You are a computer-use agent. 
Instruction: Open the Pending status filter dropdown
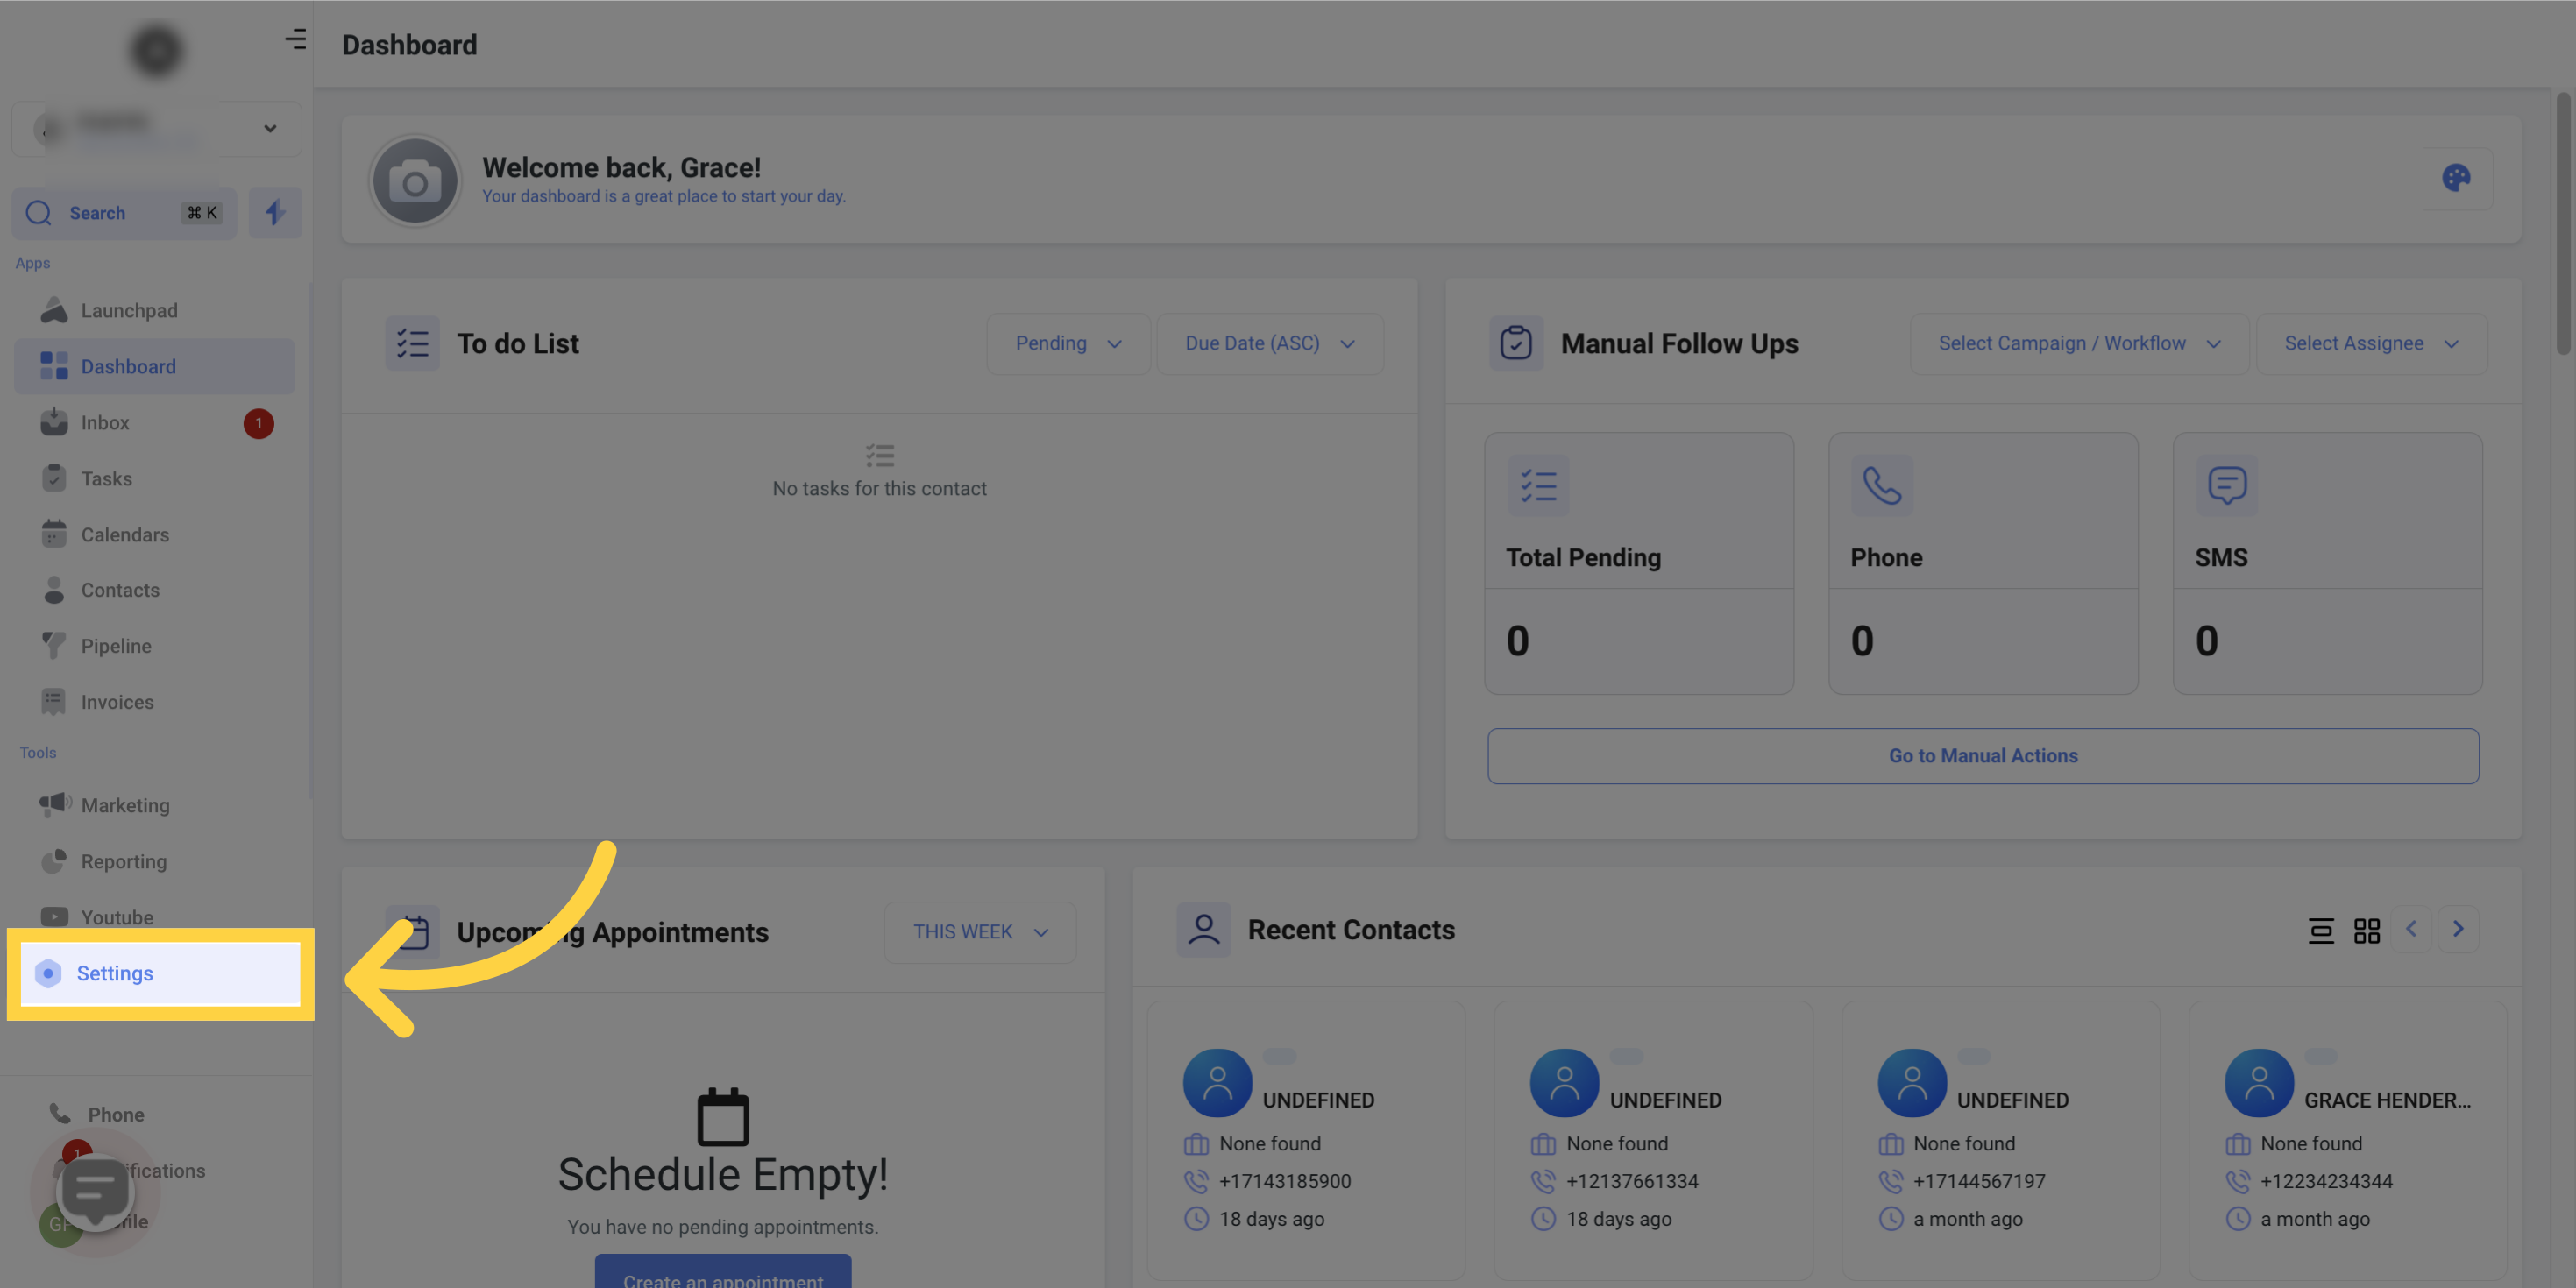click(1068, 343)
